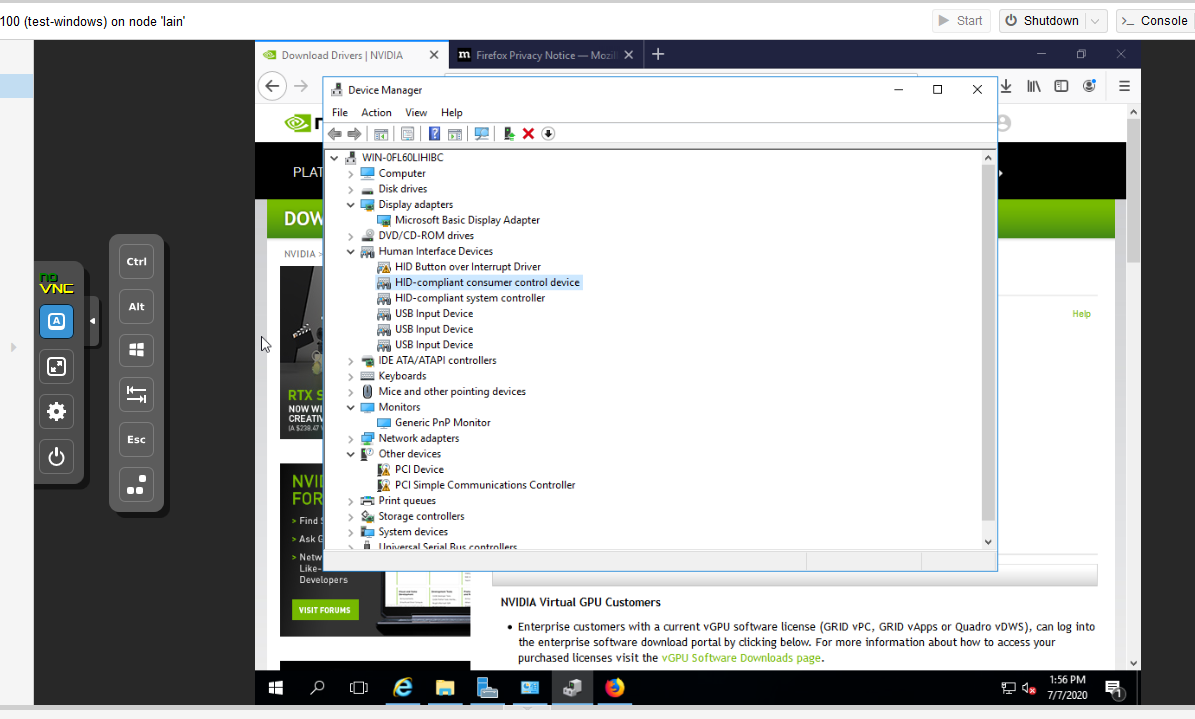Image resolution: width=1195 pixels, height=719 pixels.
Task: Expand the Computer node
Action: coord(351,174)
